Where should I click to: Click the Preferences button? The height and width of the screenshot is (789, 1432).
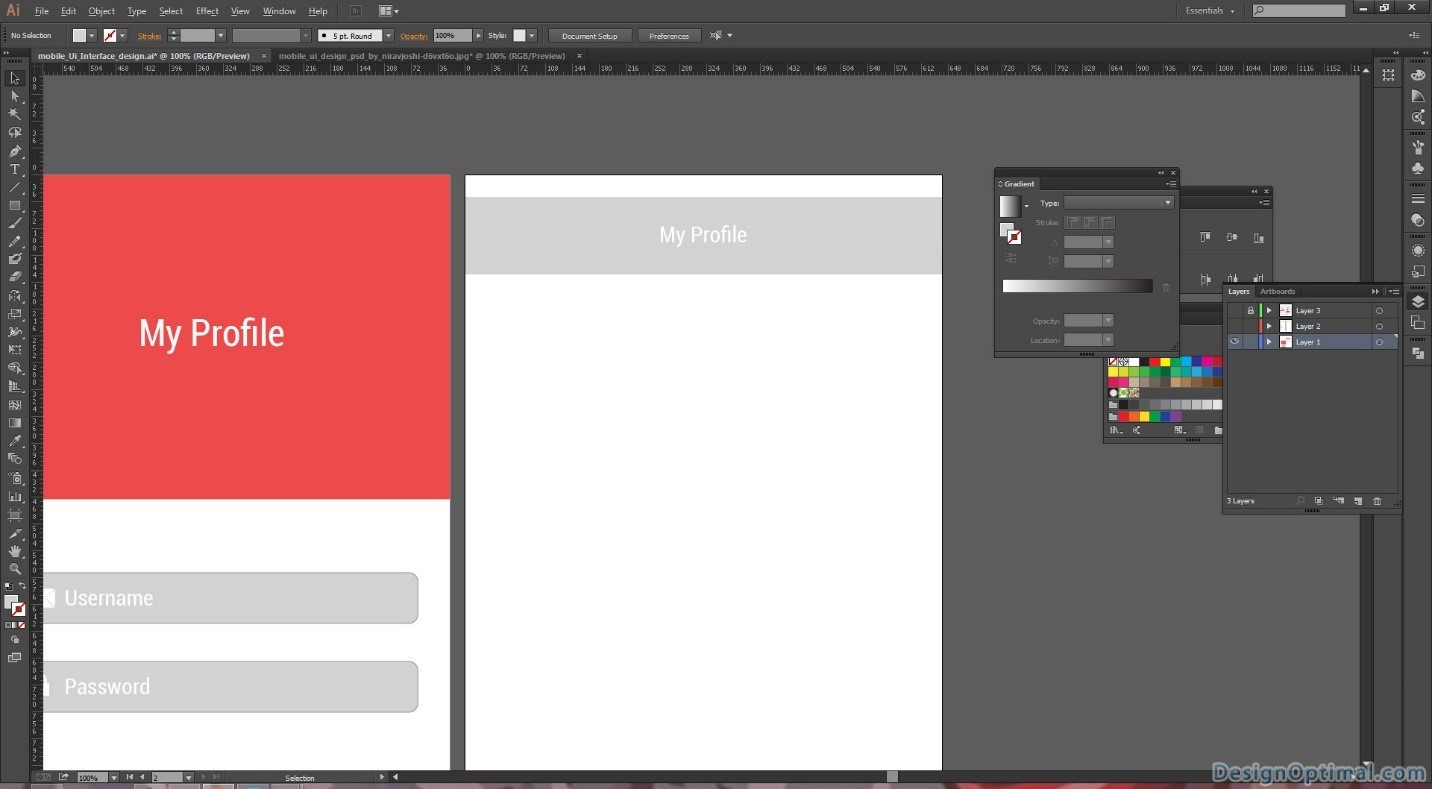point(669,36)
